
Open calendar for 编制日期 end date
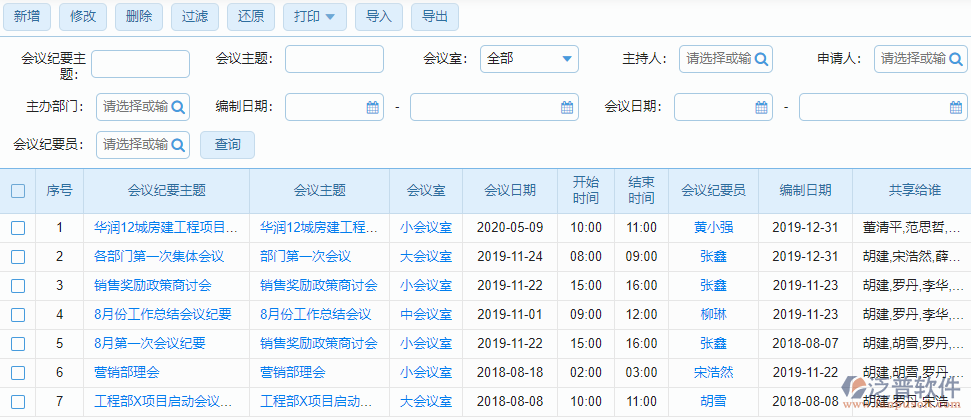point(567,107)
